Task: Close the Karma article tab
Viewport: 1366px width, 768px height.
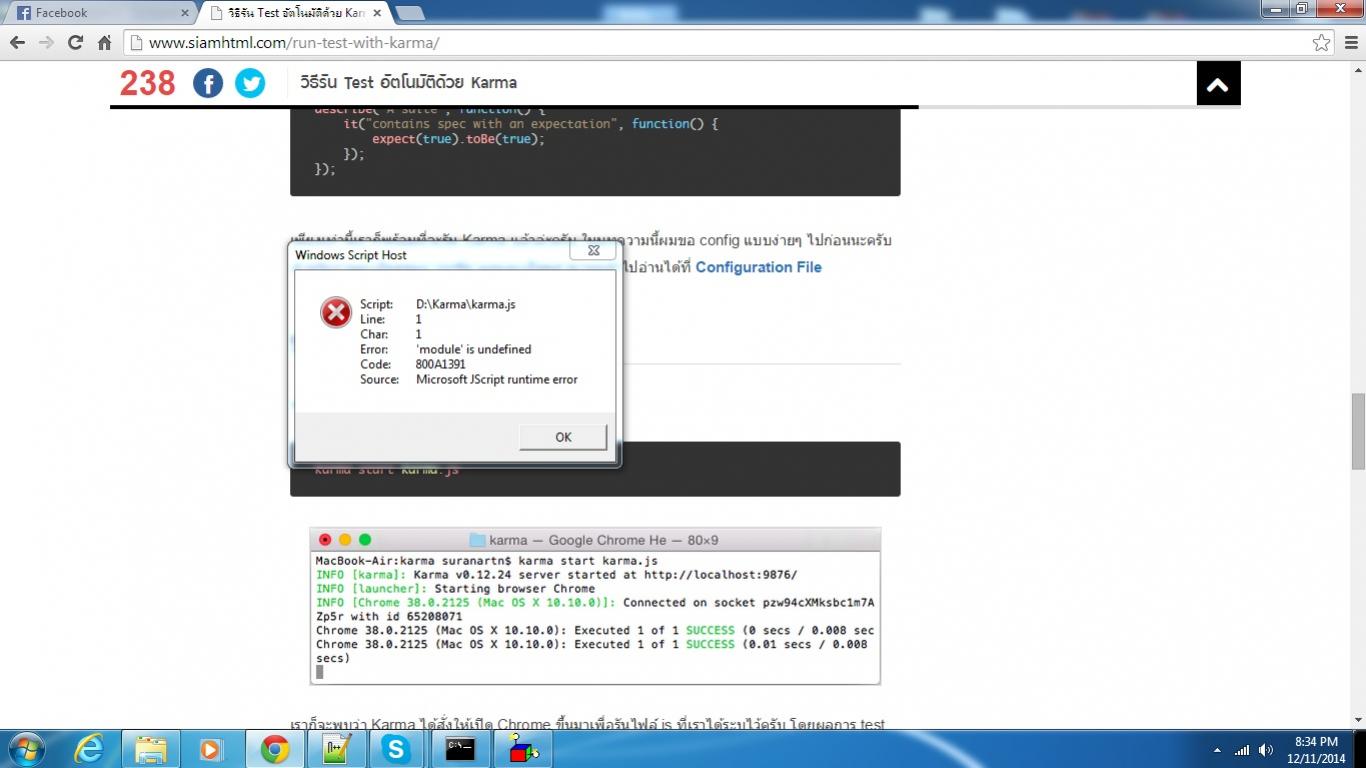Action: (x=377, y=13)
